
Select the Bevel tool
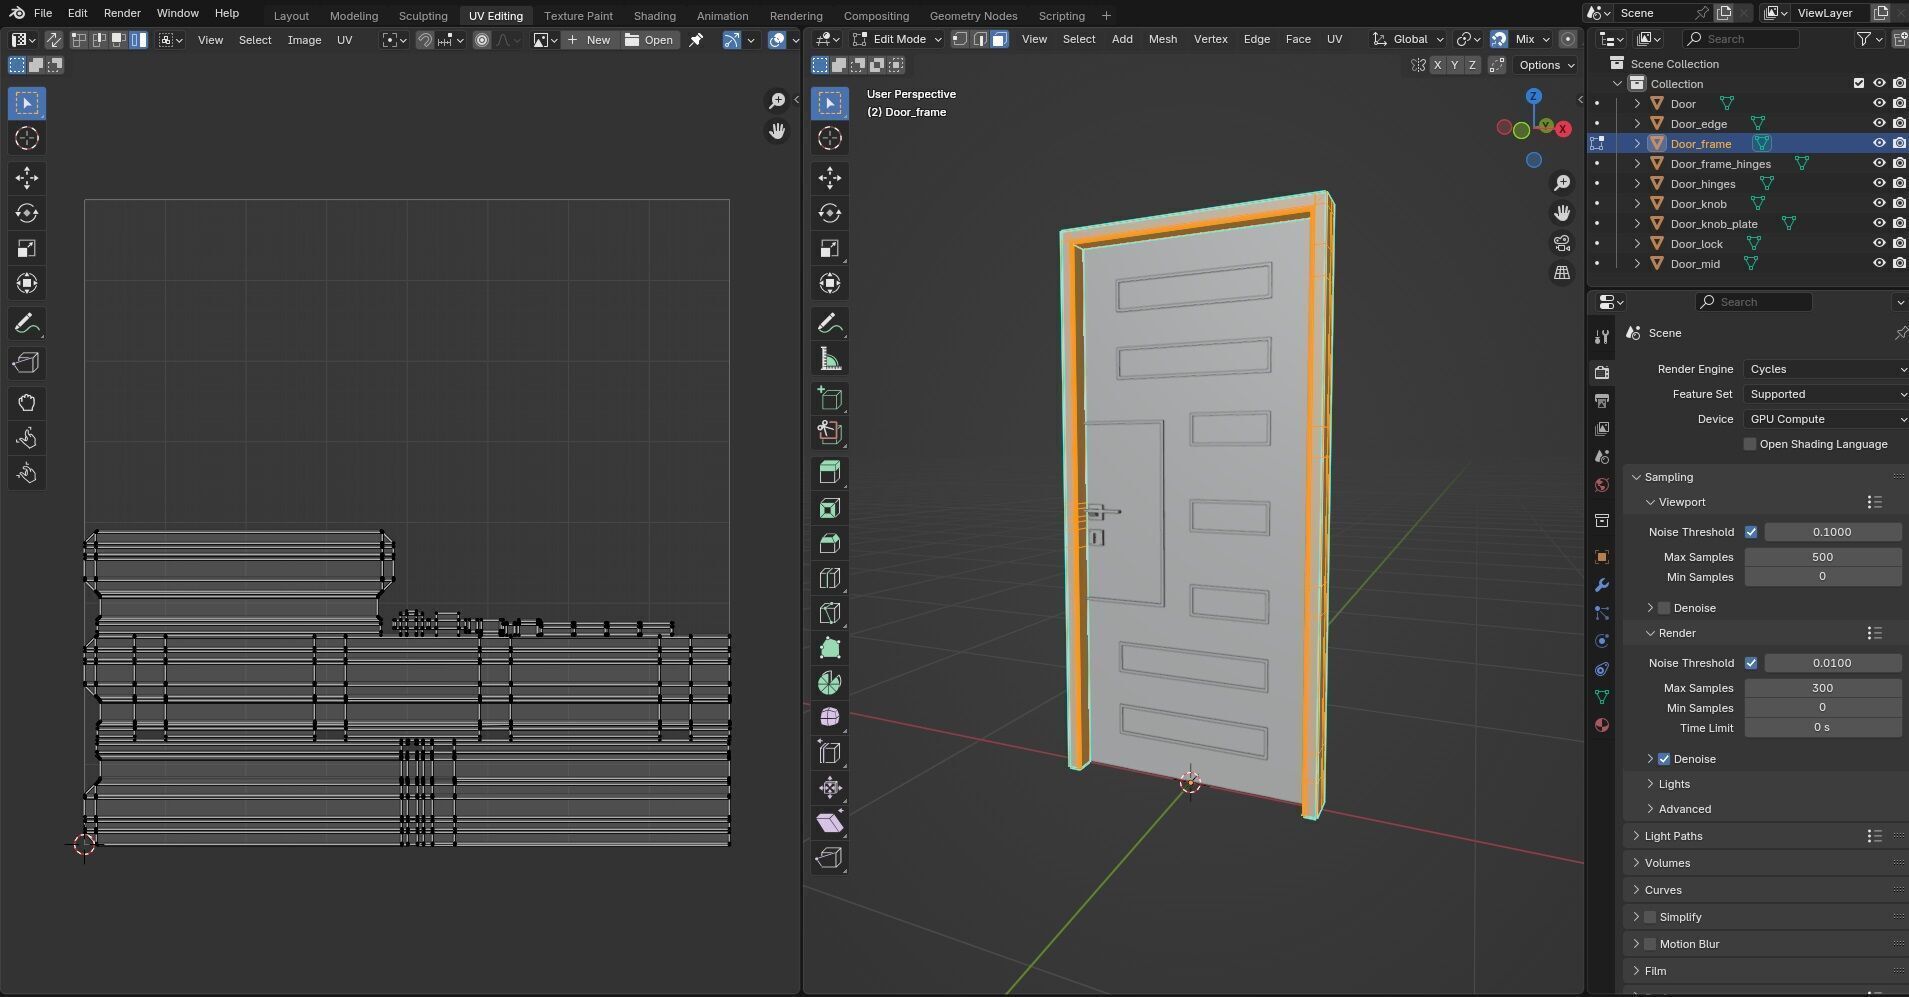pos(830,543)
